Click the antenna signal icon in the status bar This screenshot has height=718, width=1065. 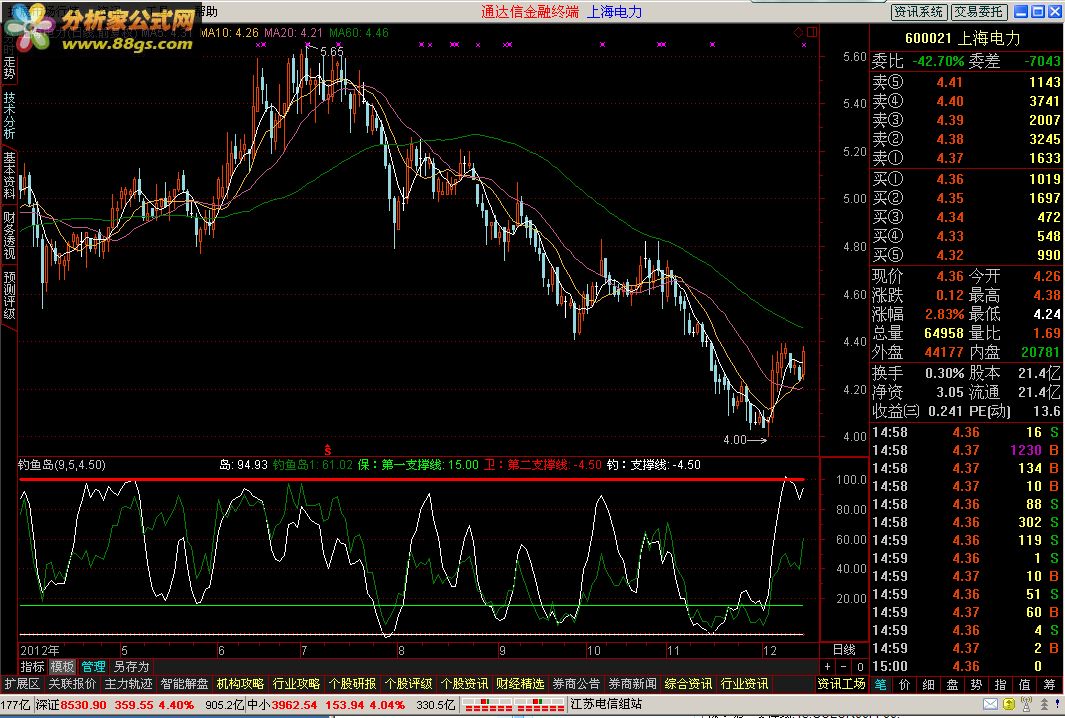(1026, 704)
